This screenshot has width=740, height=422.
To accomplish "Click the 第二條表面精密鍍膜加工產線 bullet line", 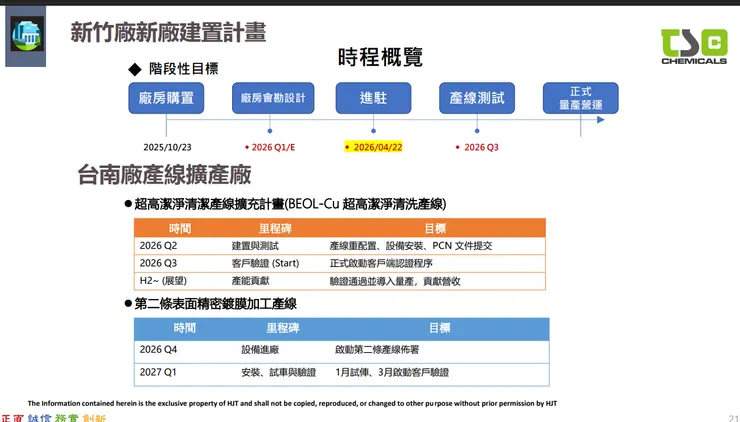I will pos(210,304).
